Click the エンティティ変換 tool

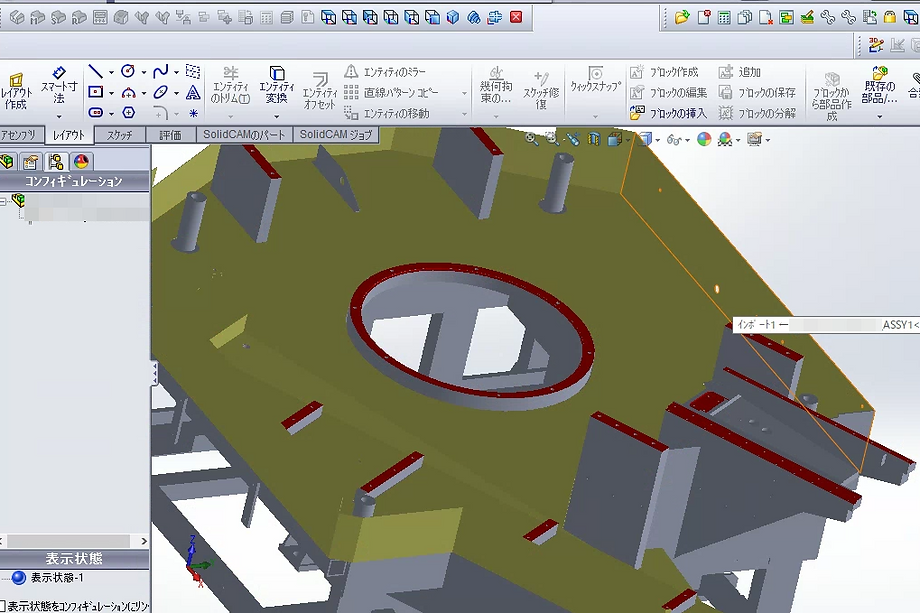277,85
